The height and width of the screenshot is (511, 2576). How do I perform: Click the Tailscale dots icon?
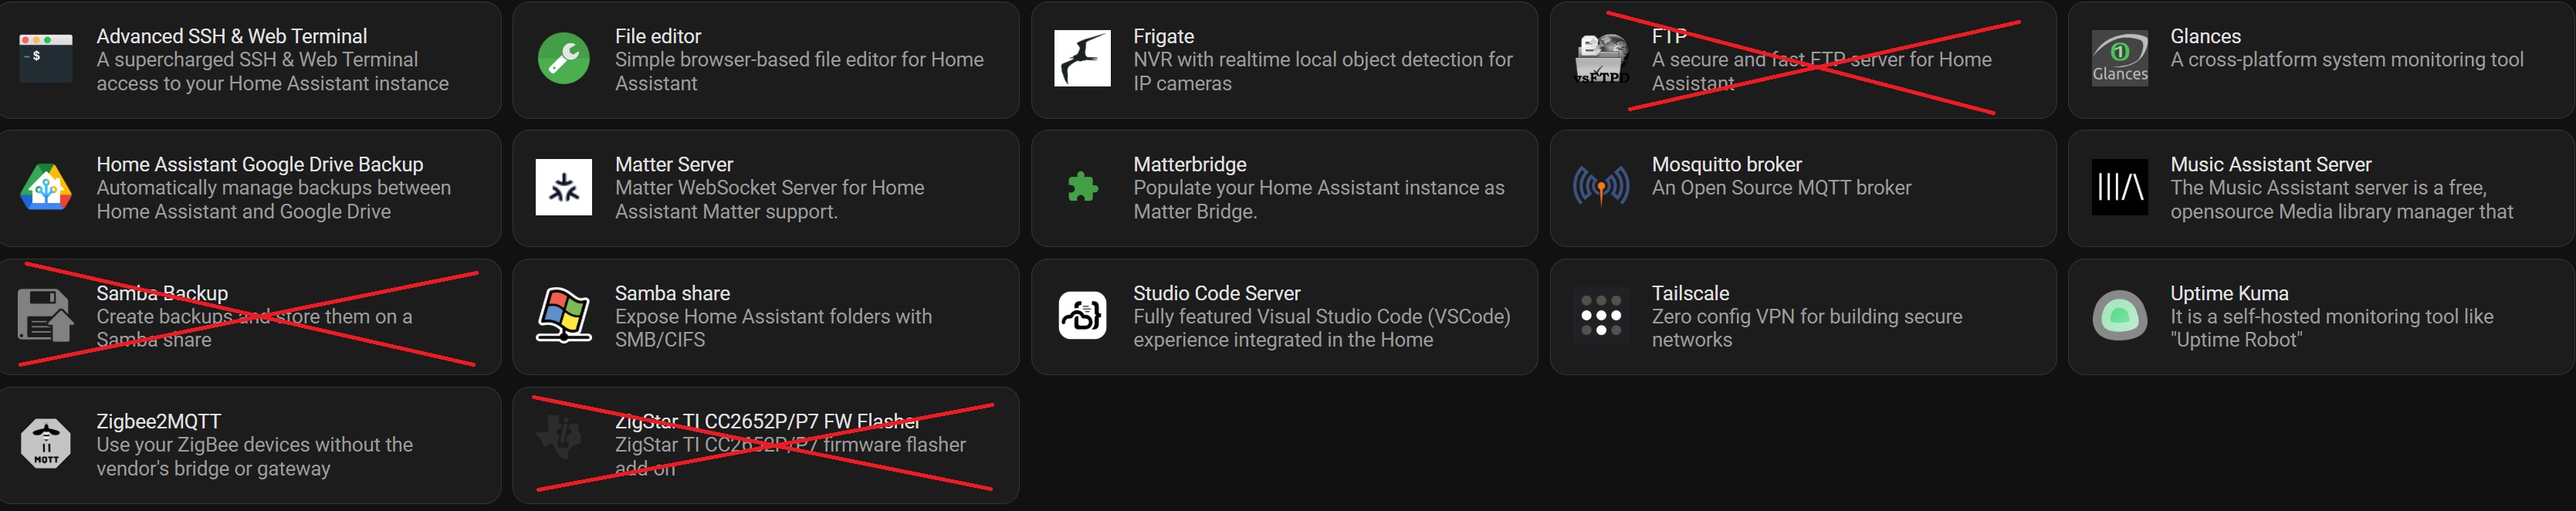click(1601, 316)
